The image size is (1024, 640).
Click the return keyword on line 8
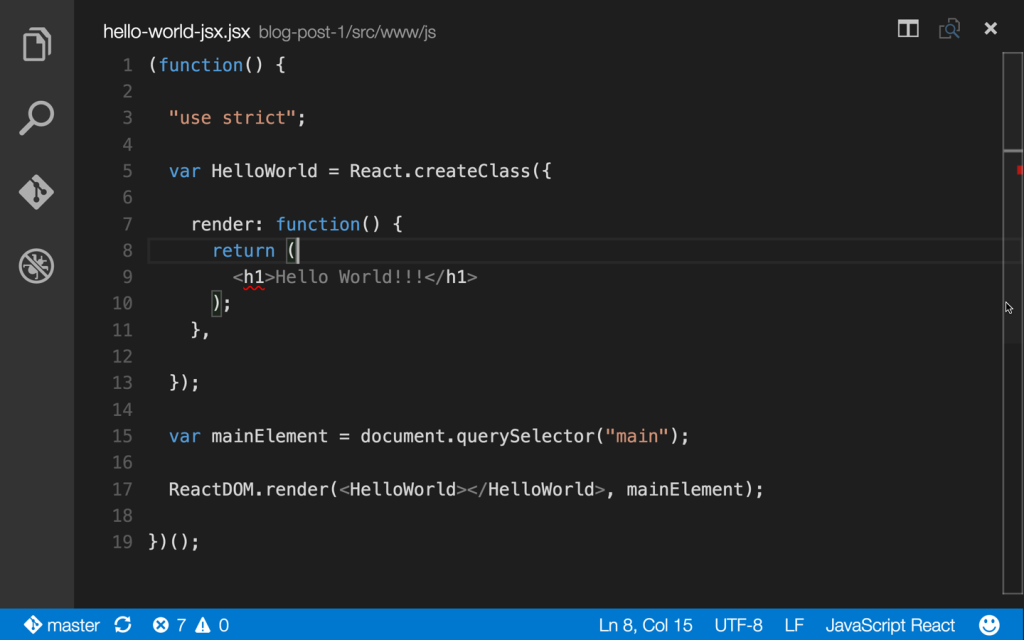click(x=244, y=251)
